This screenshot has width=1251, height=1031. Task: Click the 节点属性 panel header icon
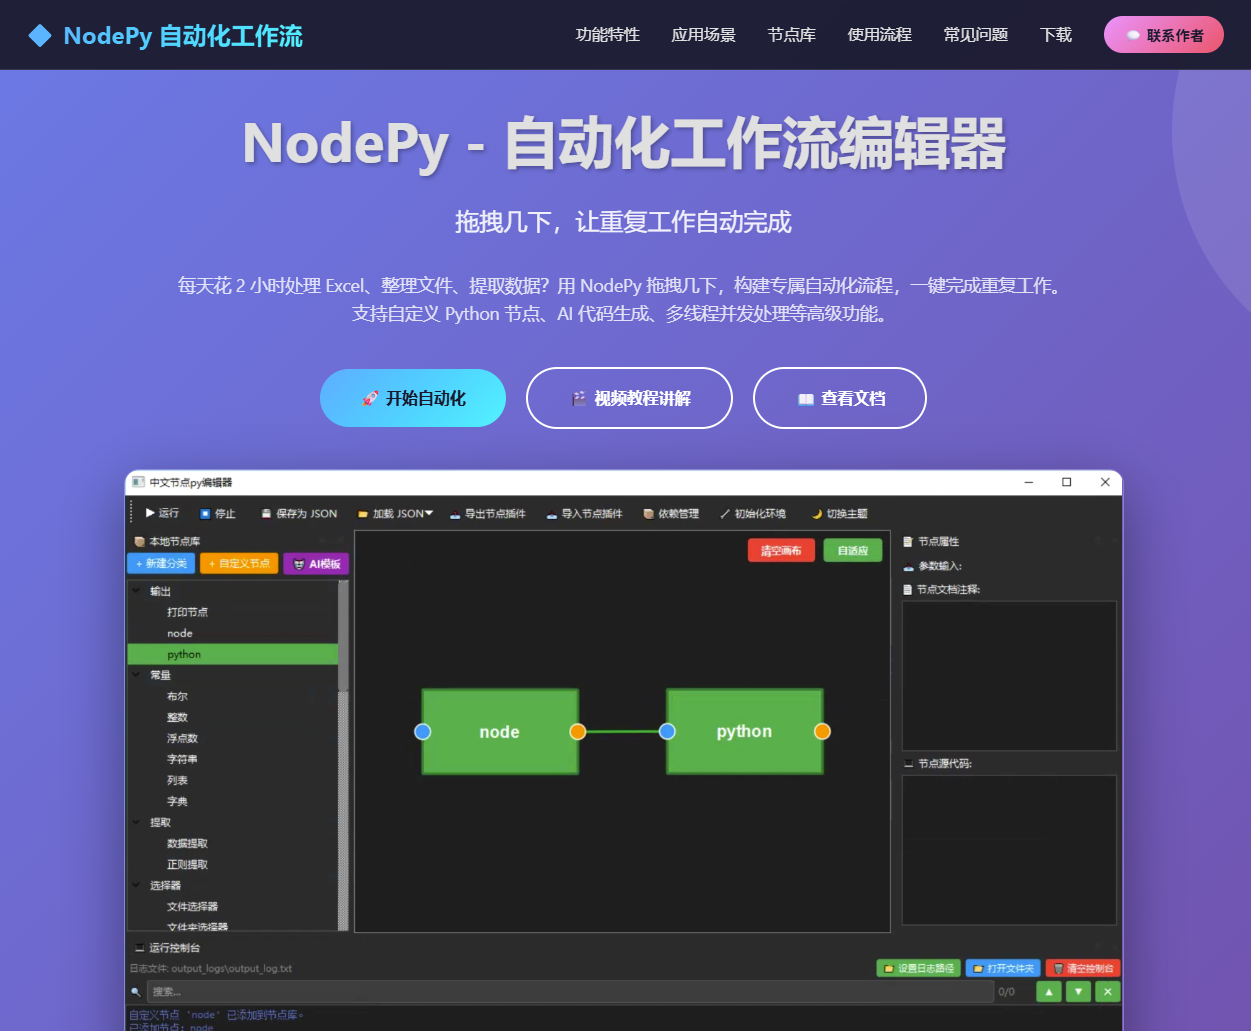coord(908,541)
